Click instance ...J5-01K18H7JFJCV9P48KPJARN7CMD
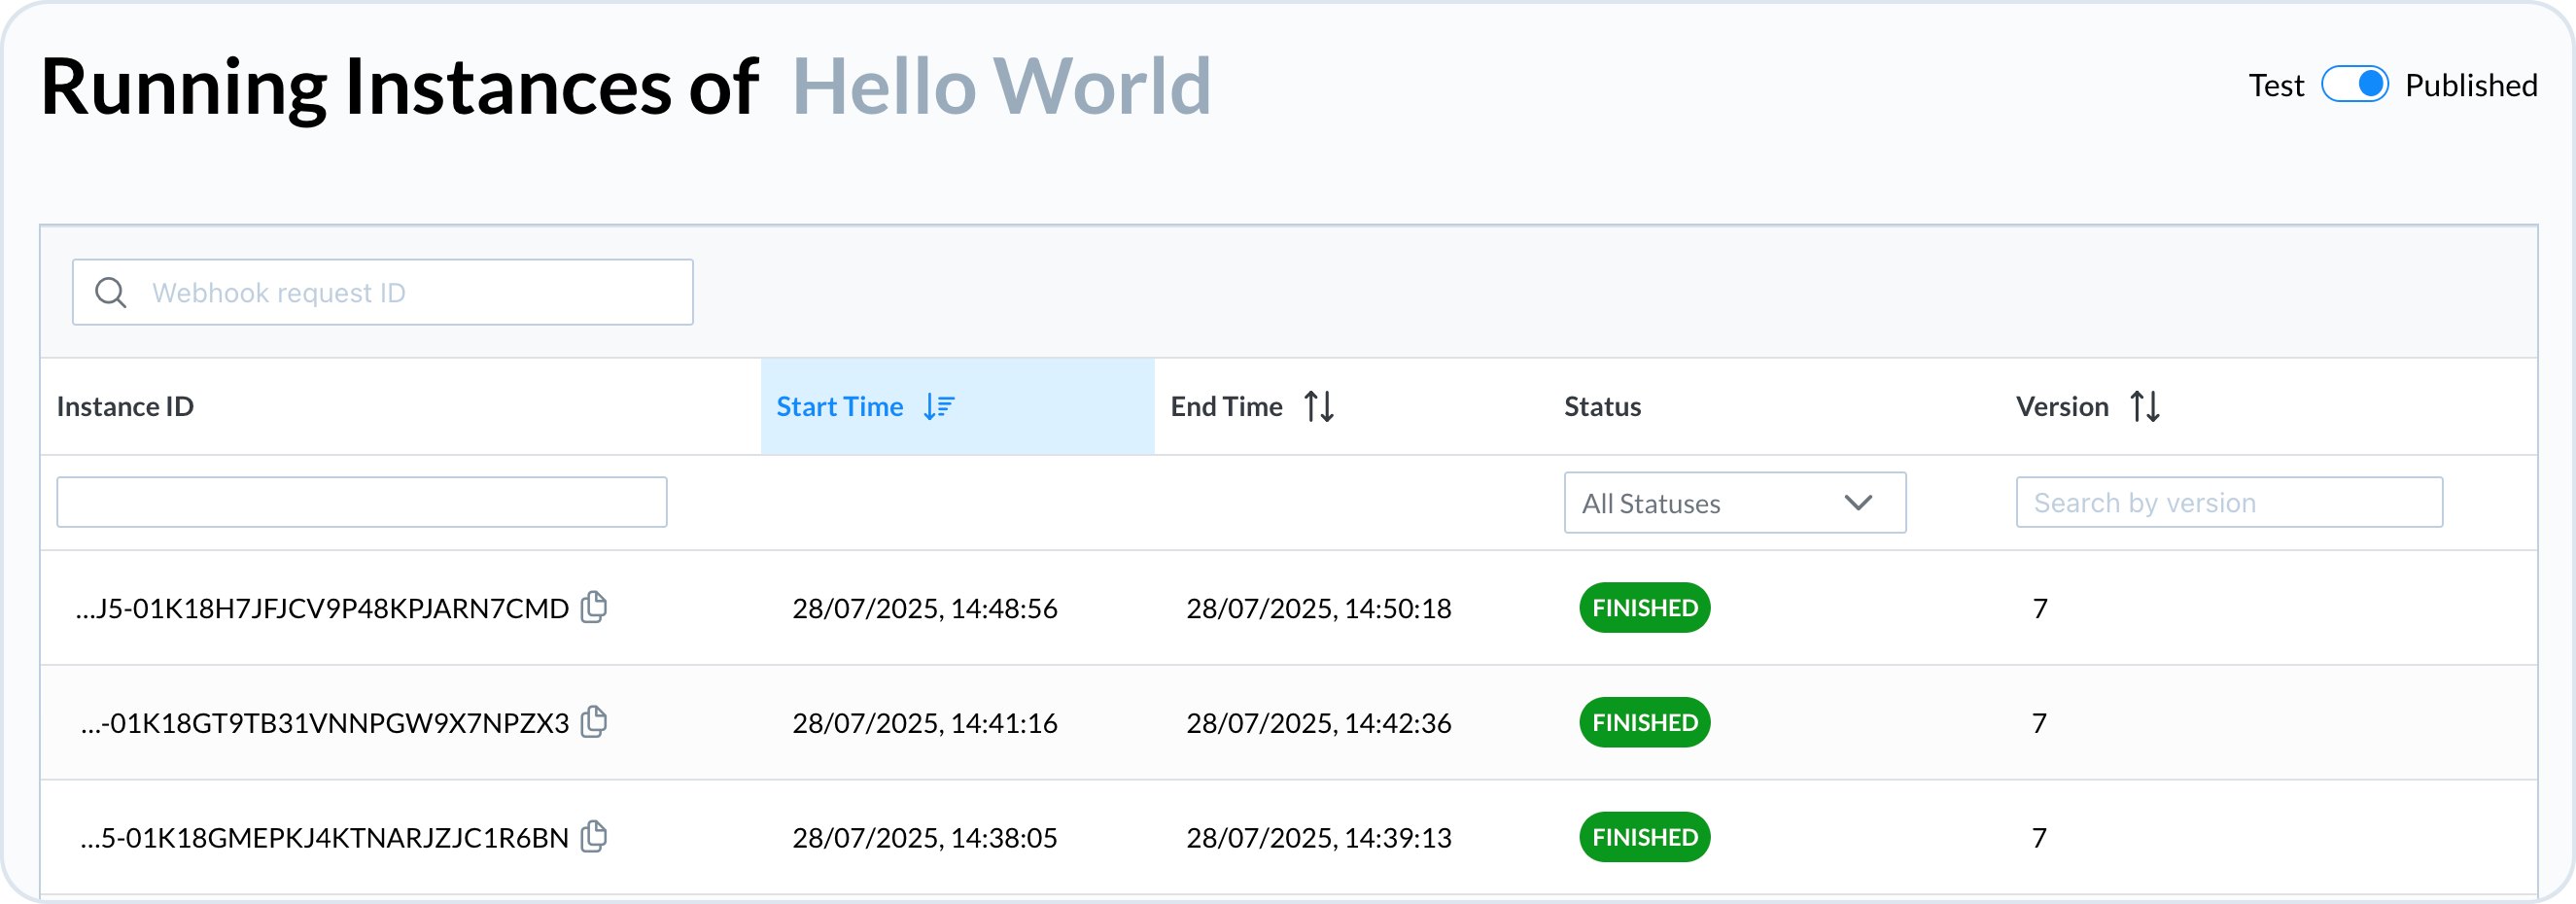Screen dimensions: 2576x904 pos(322,609)
